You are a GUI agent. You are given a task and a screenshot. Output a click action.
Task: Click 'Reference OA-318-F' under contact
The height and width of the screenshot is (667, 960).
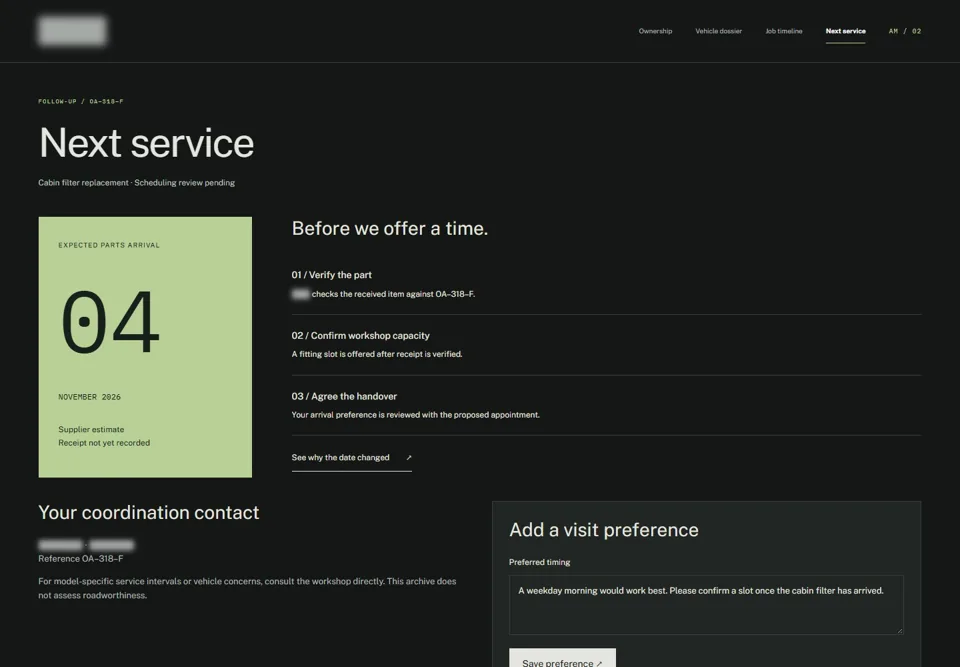tap(81, 559)
